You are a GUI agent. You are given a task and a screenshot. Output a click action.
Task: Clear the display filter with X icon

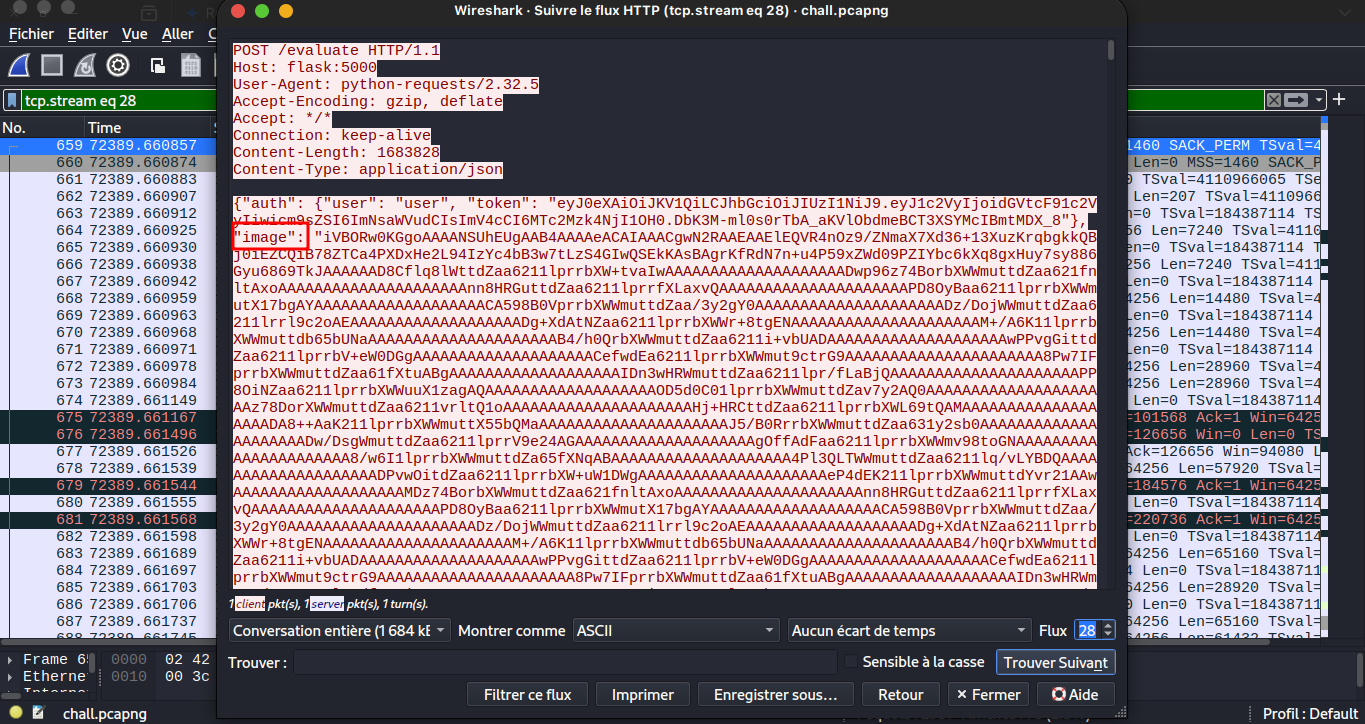tap(1273, 100)
